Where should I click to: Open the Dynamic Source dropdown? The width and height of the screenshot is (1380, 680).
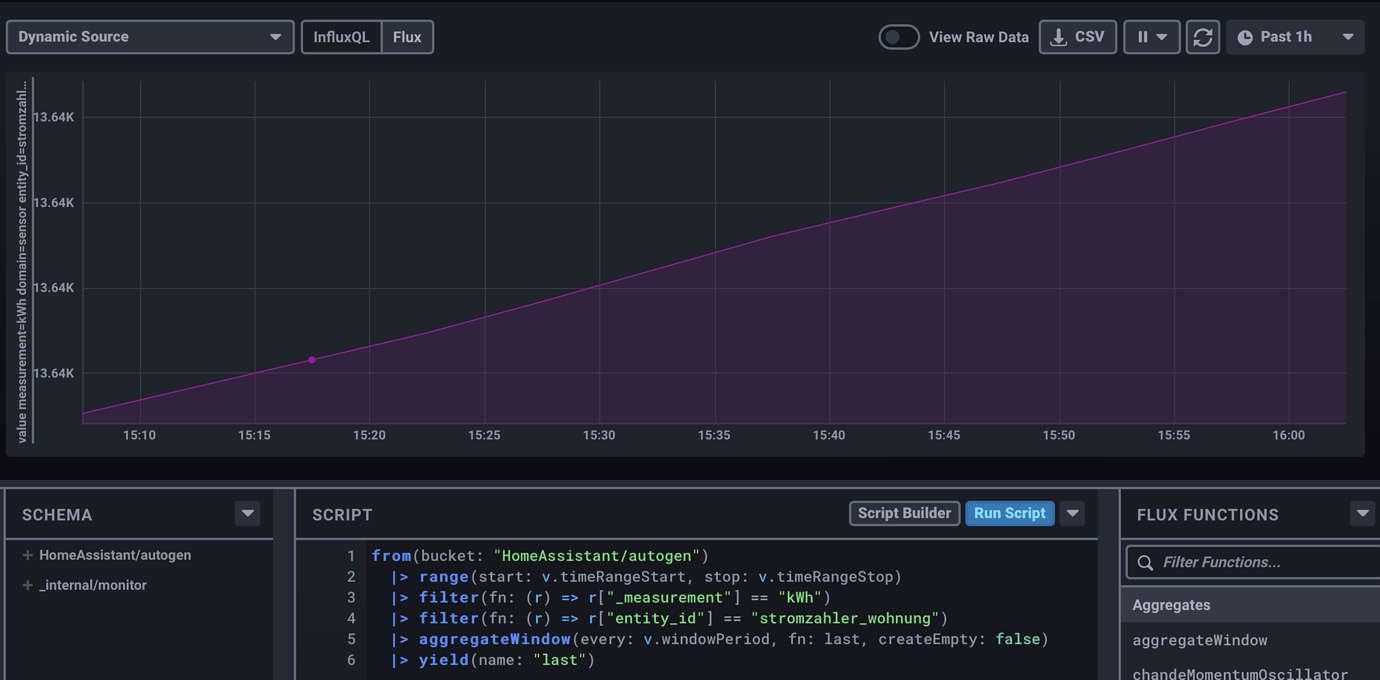(150, 36)
